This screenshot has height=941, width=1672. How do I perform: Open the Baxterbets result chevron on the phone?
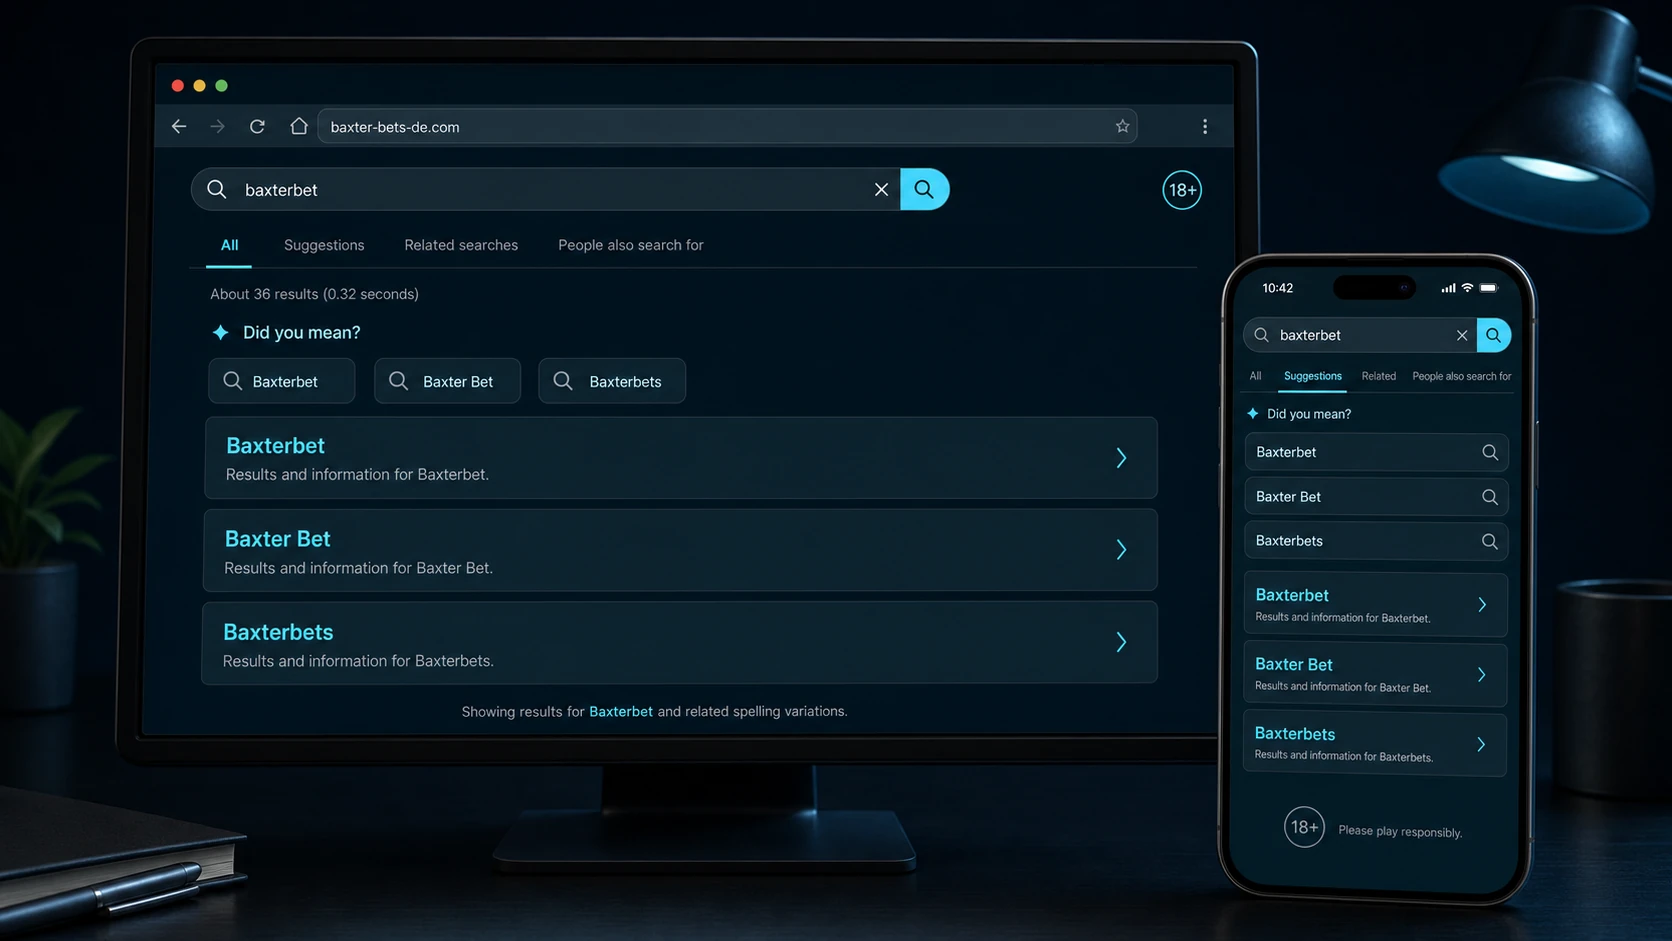tap(1481, 744)
